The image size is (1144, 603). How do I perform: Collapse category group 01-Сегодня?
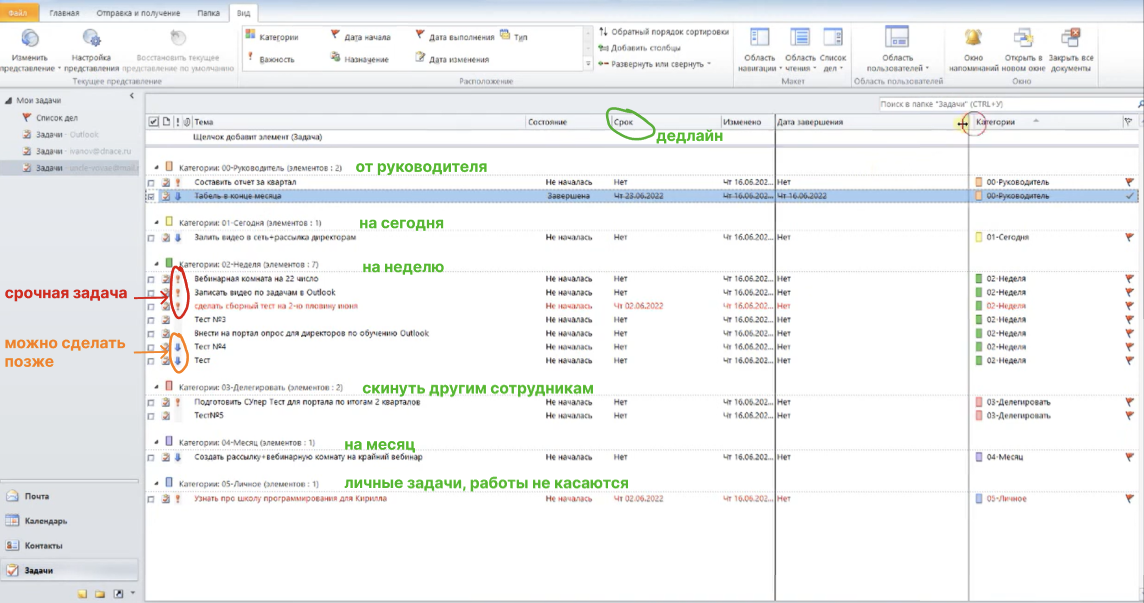[x=156, y=223]
